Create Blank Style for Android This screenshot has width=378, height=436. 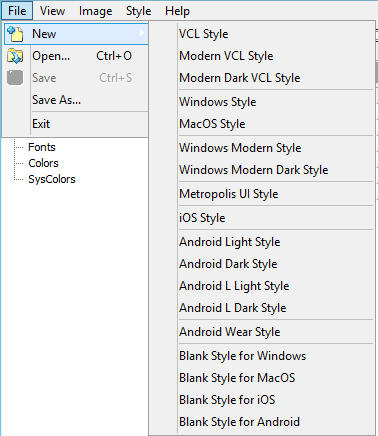pyautogui.click(x=262, y=422)
